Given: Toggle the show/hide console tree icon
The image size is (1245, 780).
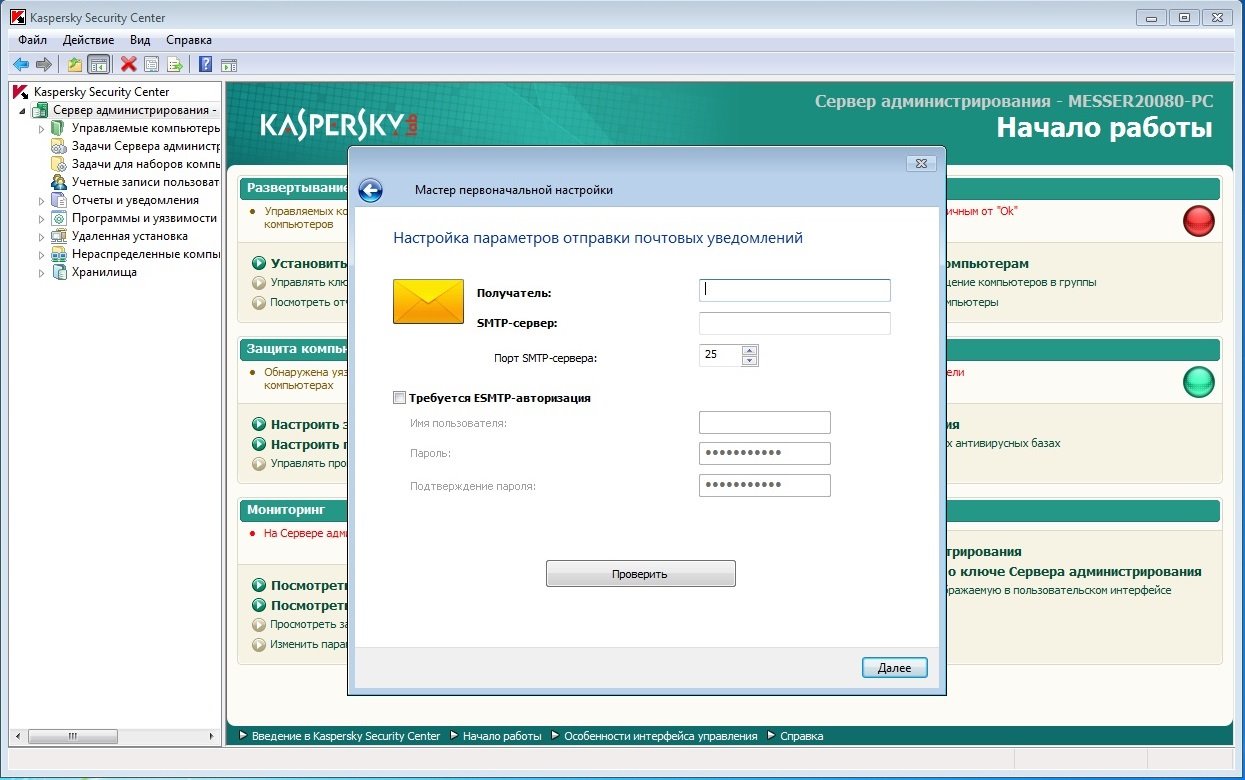Looking at the screenshot, I should click(x=98, y=64).
